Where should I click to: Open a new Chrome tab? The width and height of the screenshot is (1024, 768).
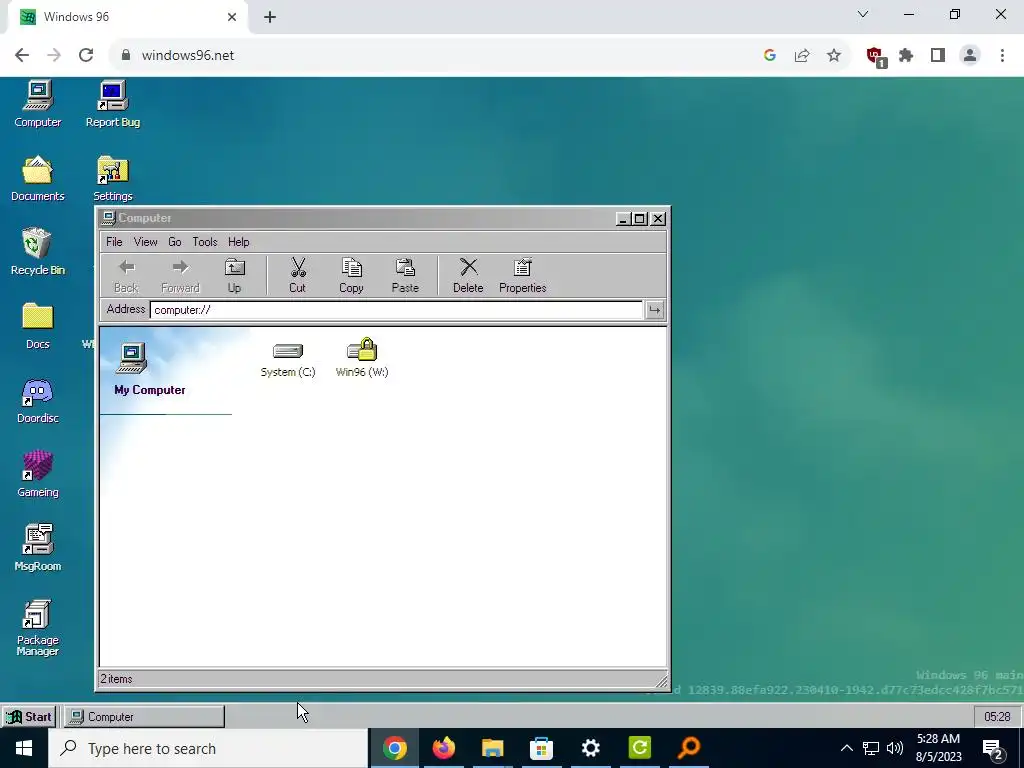point(270,17)
